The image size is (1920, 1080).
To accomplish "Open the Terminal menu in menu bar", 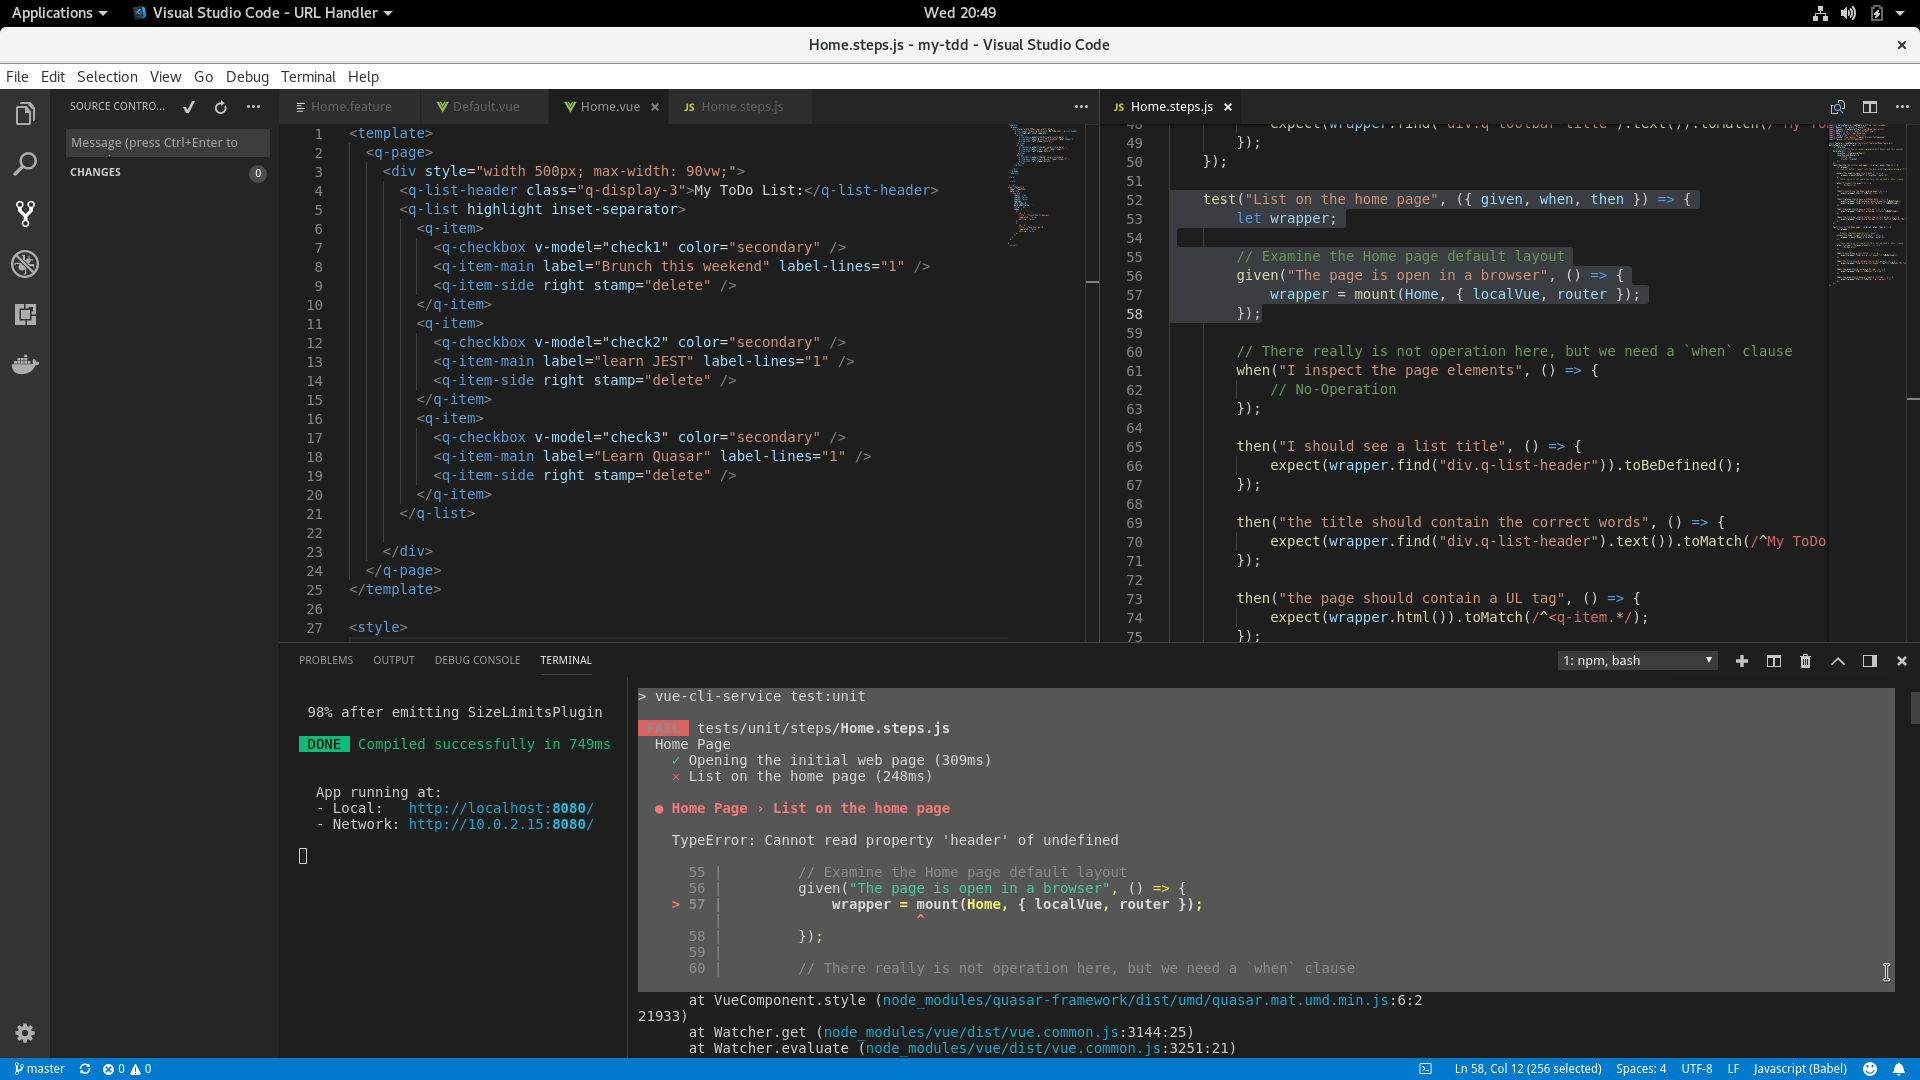I will click(308, 77).
